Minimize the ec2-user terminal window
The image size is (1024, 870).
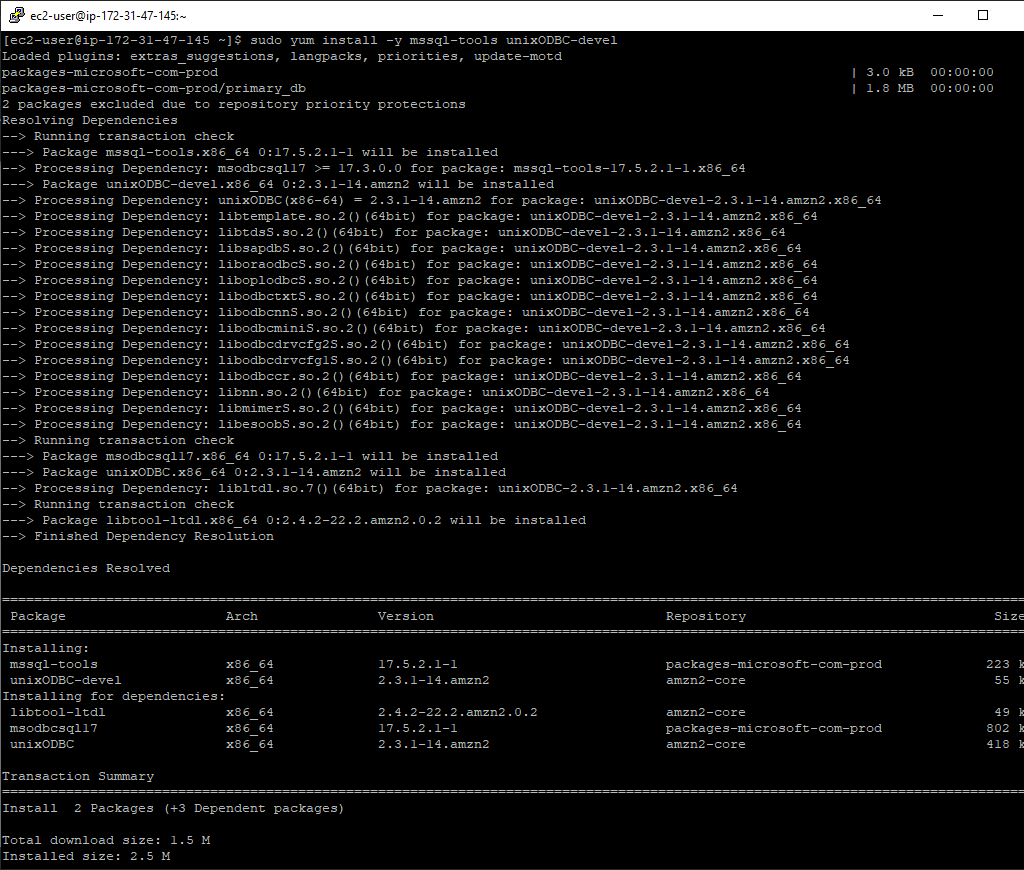tap(938, 15)
